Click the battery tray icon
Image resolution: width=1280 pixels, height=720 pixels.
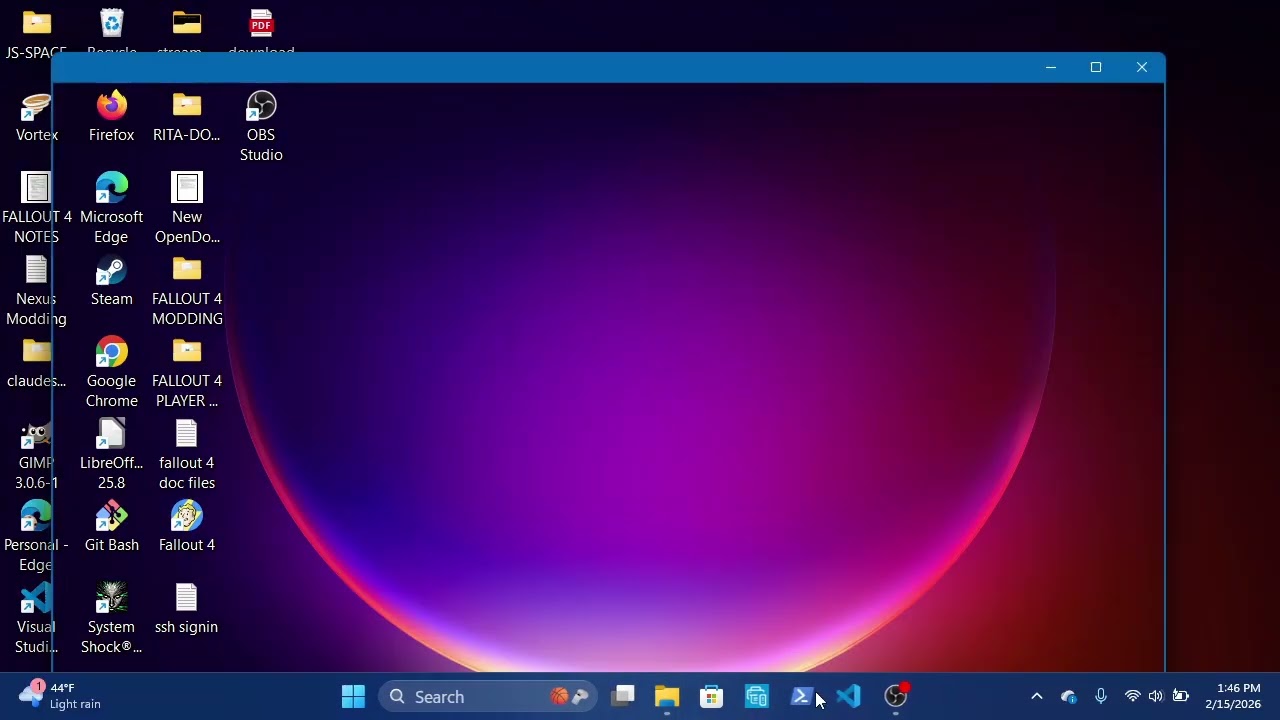pos(1181,697)
